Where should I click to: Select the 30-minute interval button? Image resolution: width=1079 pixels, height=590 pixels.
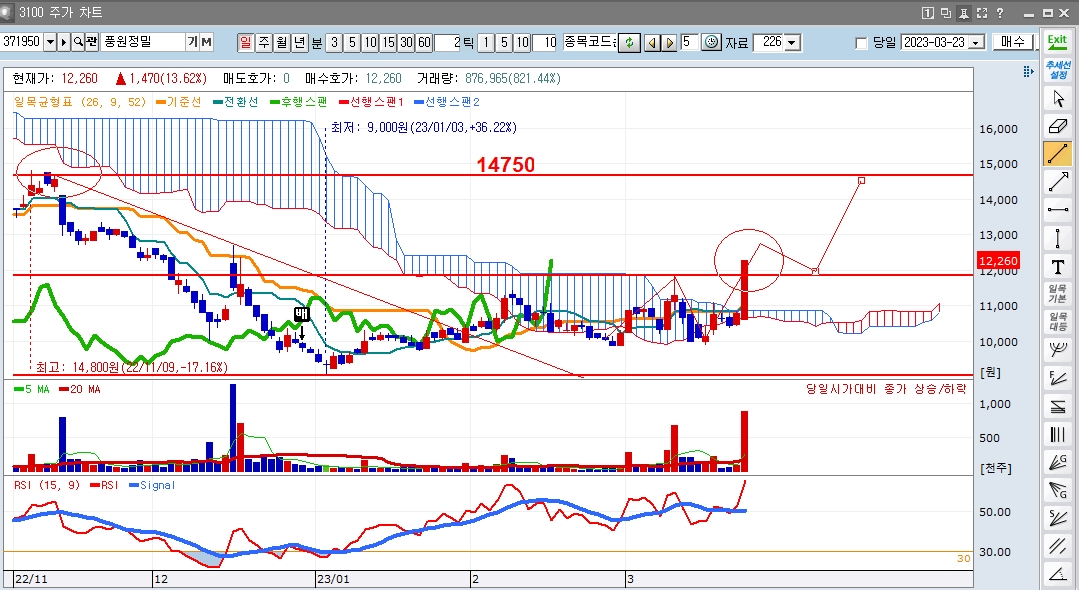point(406,42)
